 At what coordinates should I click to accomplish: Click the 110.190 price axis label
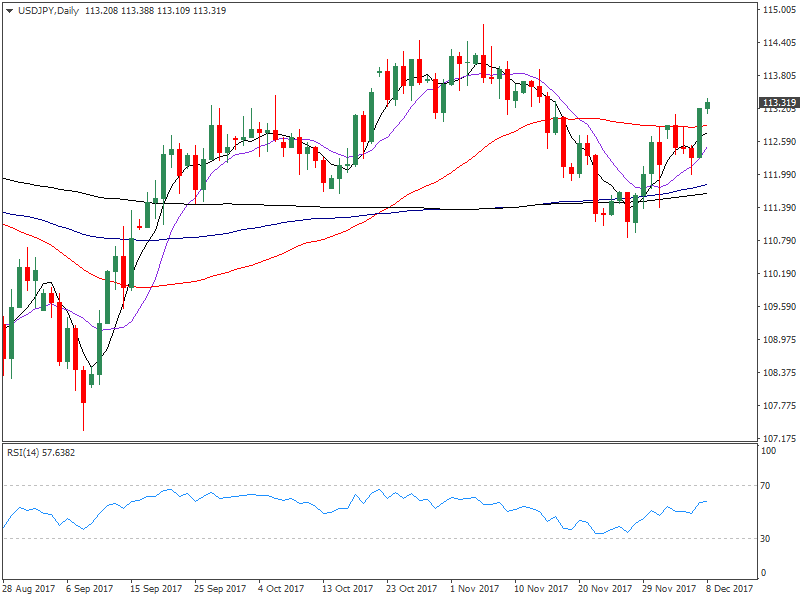pos(778,273)
